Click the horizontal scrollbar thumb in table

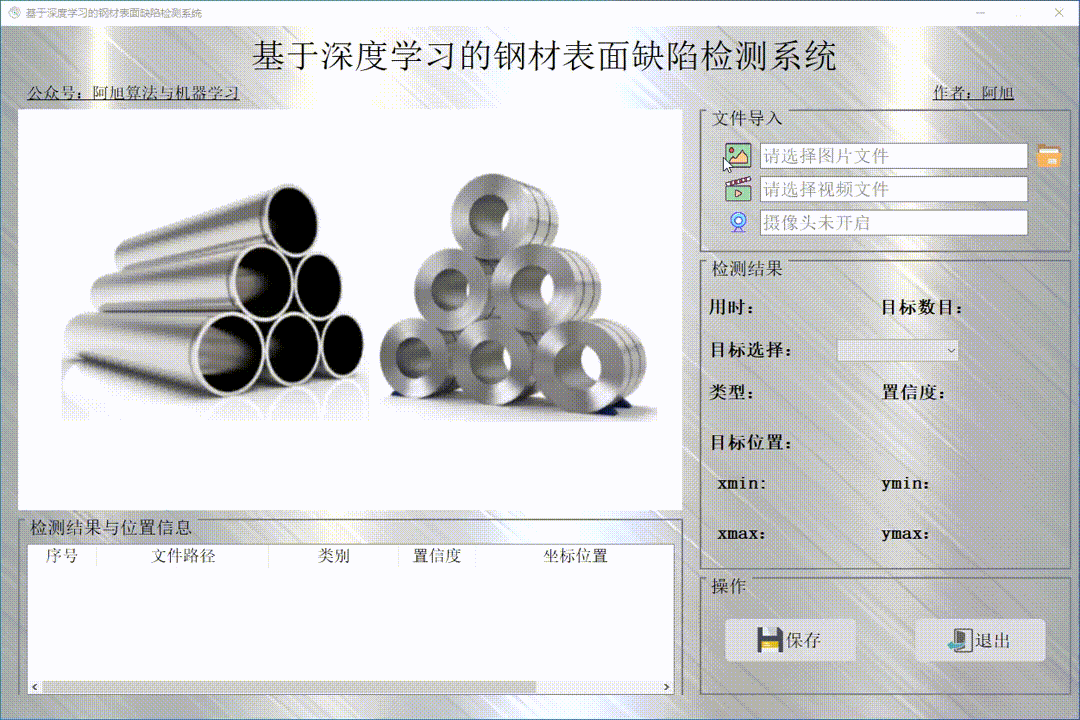pyautogui.click(x=289, y=687)
